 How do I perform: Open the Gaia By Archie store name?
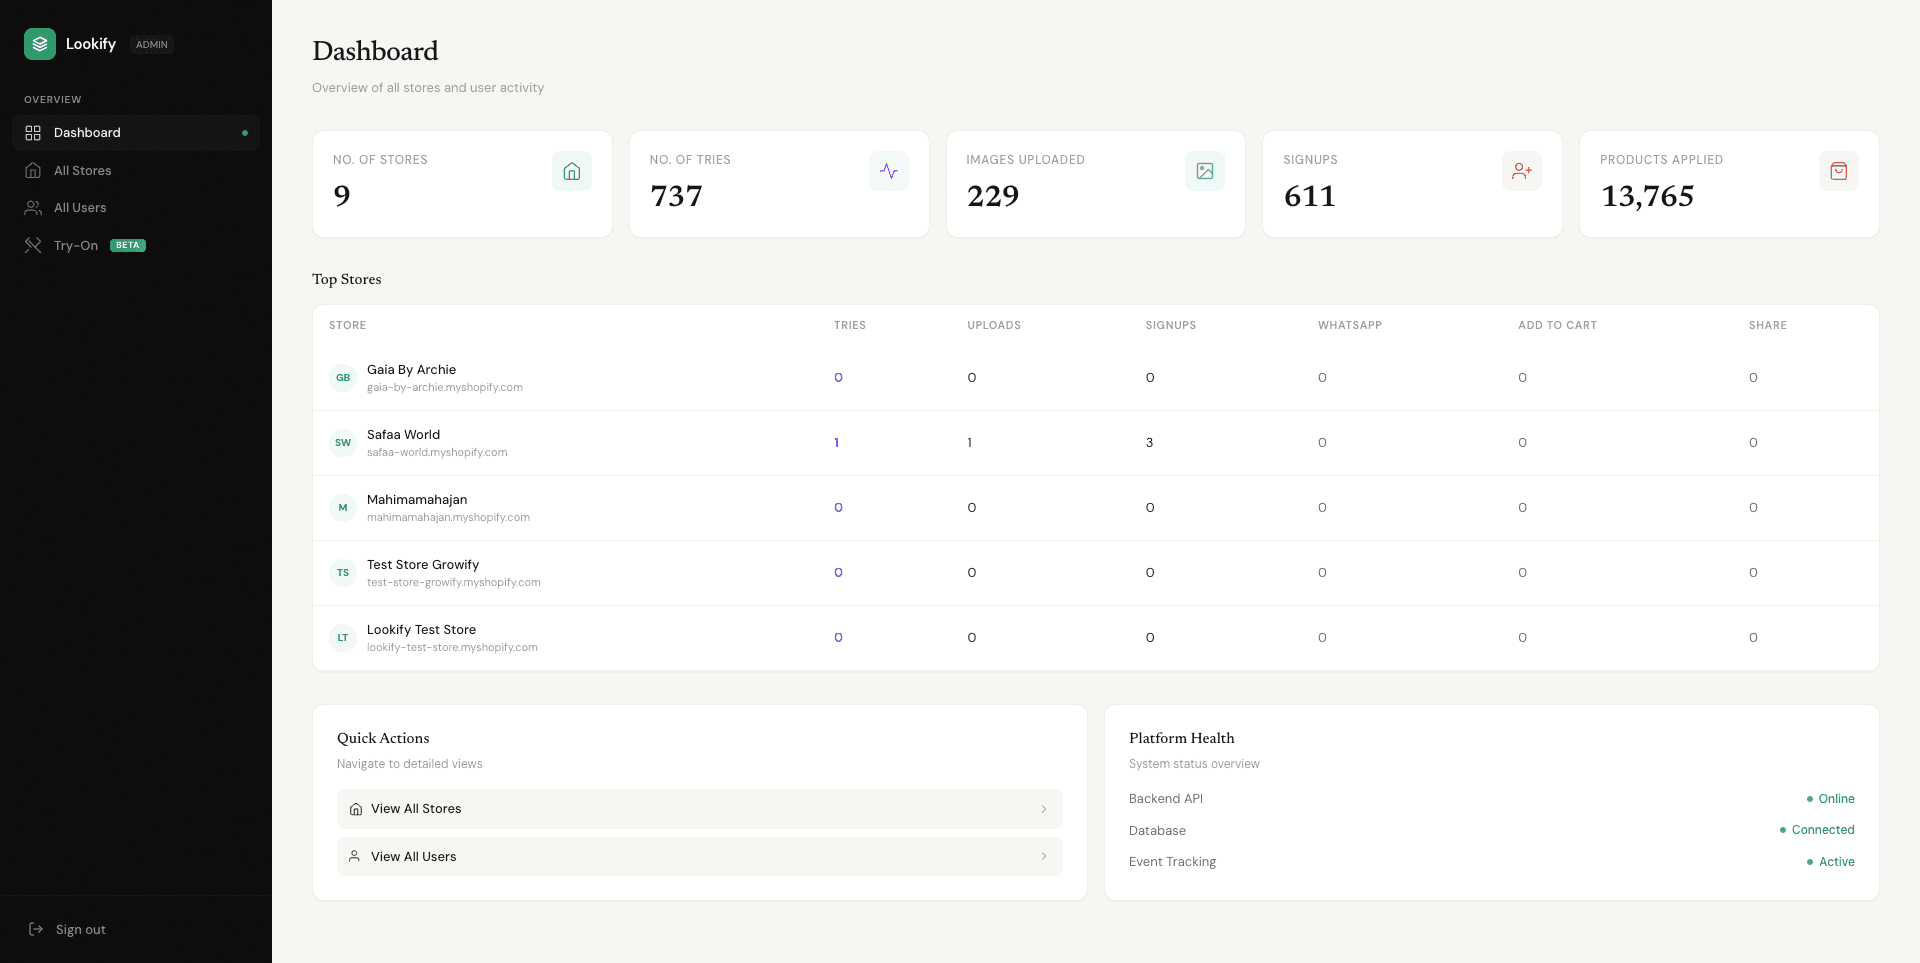411,370
